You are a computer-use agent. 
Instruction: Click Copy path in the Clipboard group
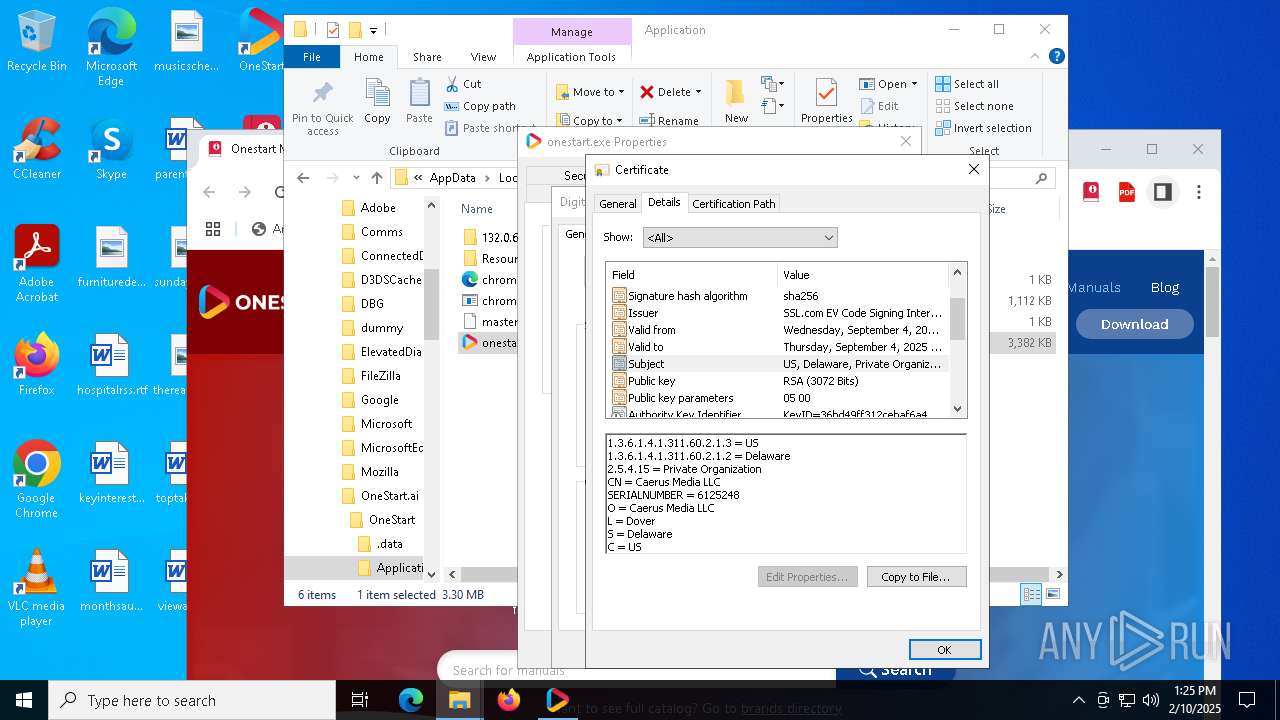(480, 106)
